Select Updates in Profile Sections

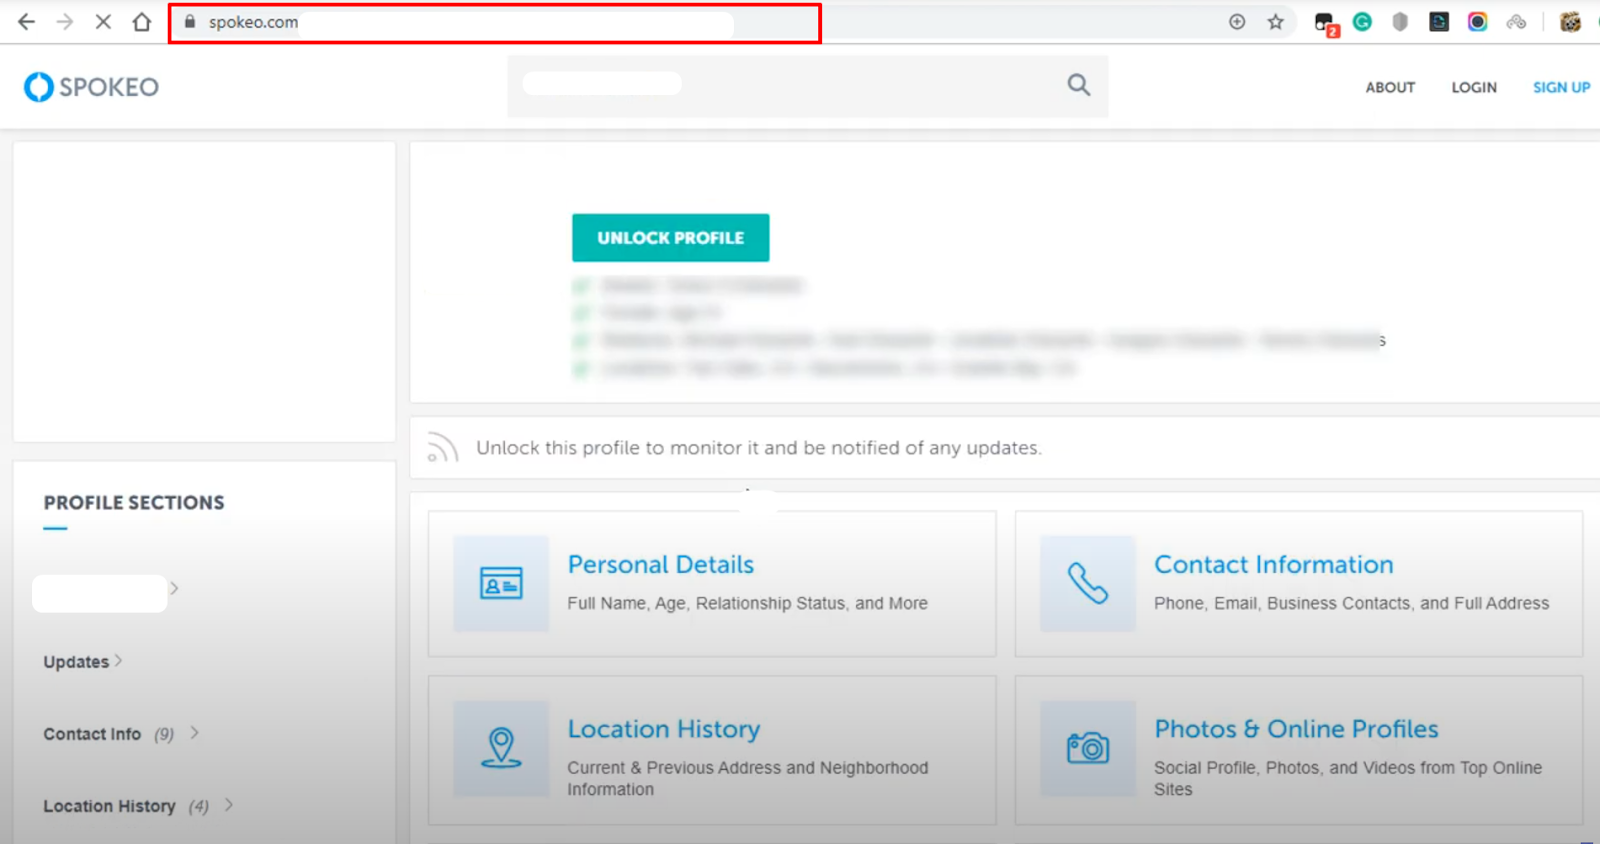tap(76, 662)
